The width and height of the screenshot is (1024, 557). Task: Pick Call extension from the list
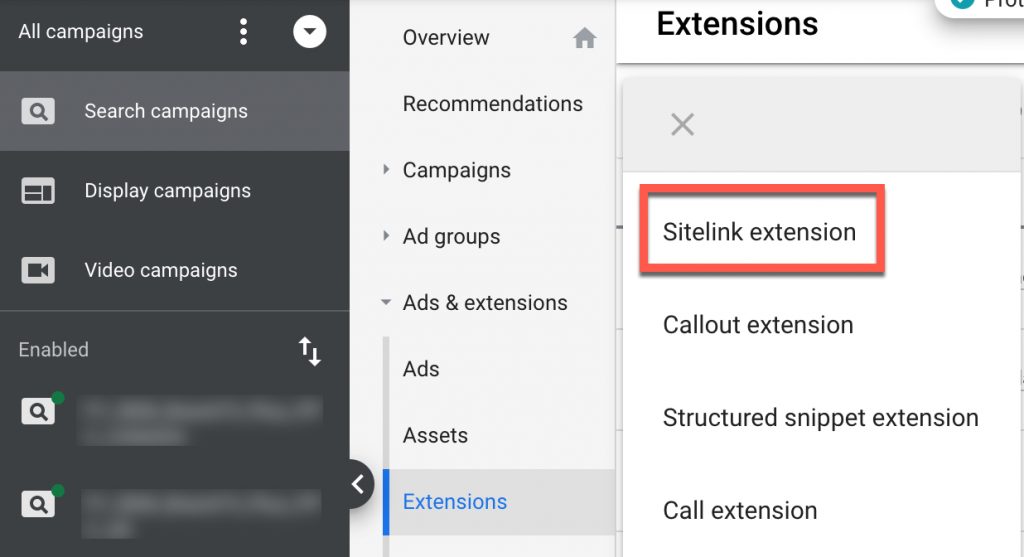(x=739, y=511)
